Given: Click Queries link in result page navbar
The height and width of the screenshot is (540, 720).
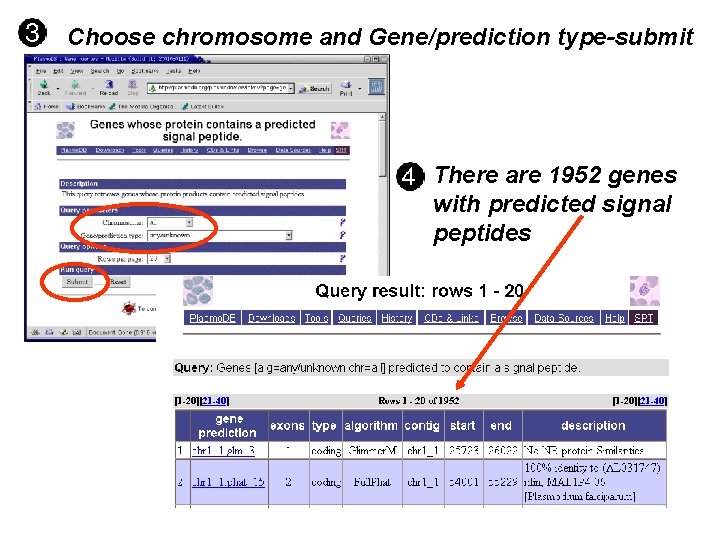Looking at the screenshot, I should coord(354,318).
